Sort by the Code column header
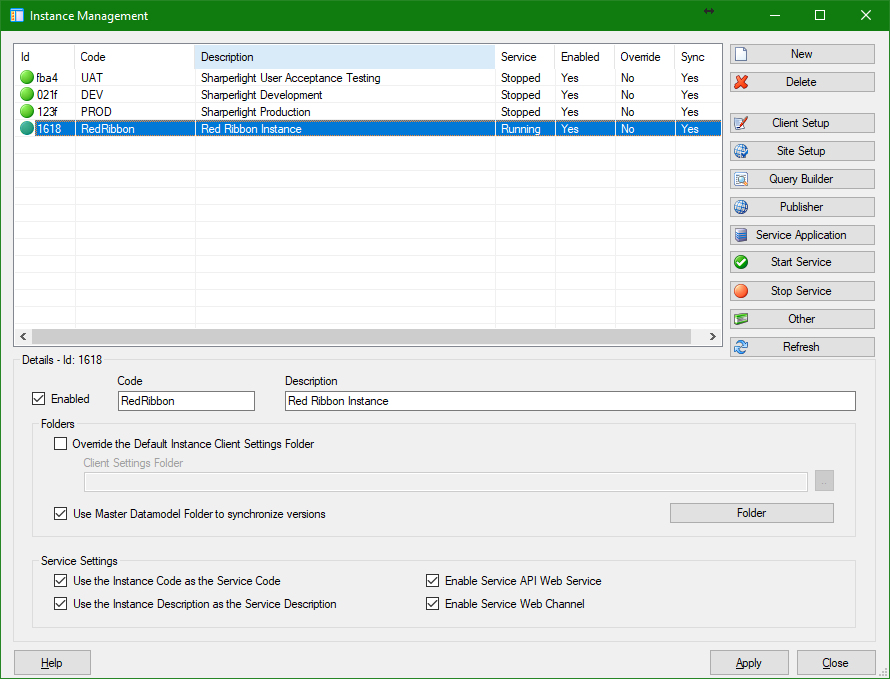Viewport: 890px width, 679px height. click(x=135, y=57)
